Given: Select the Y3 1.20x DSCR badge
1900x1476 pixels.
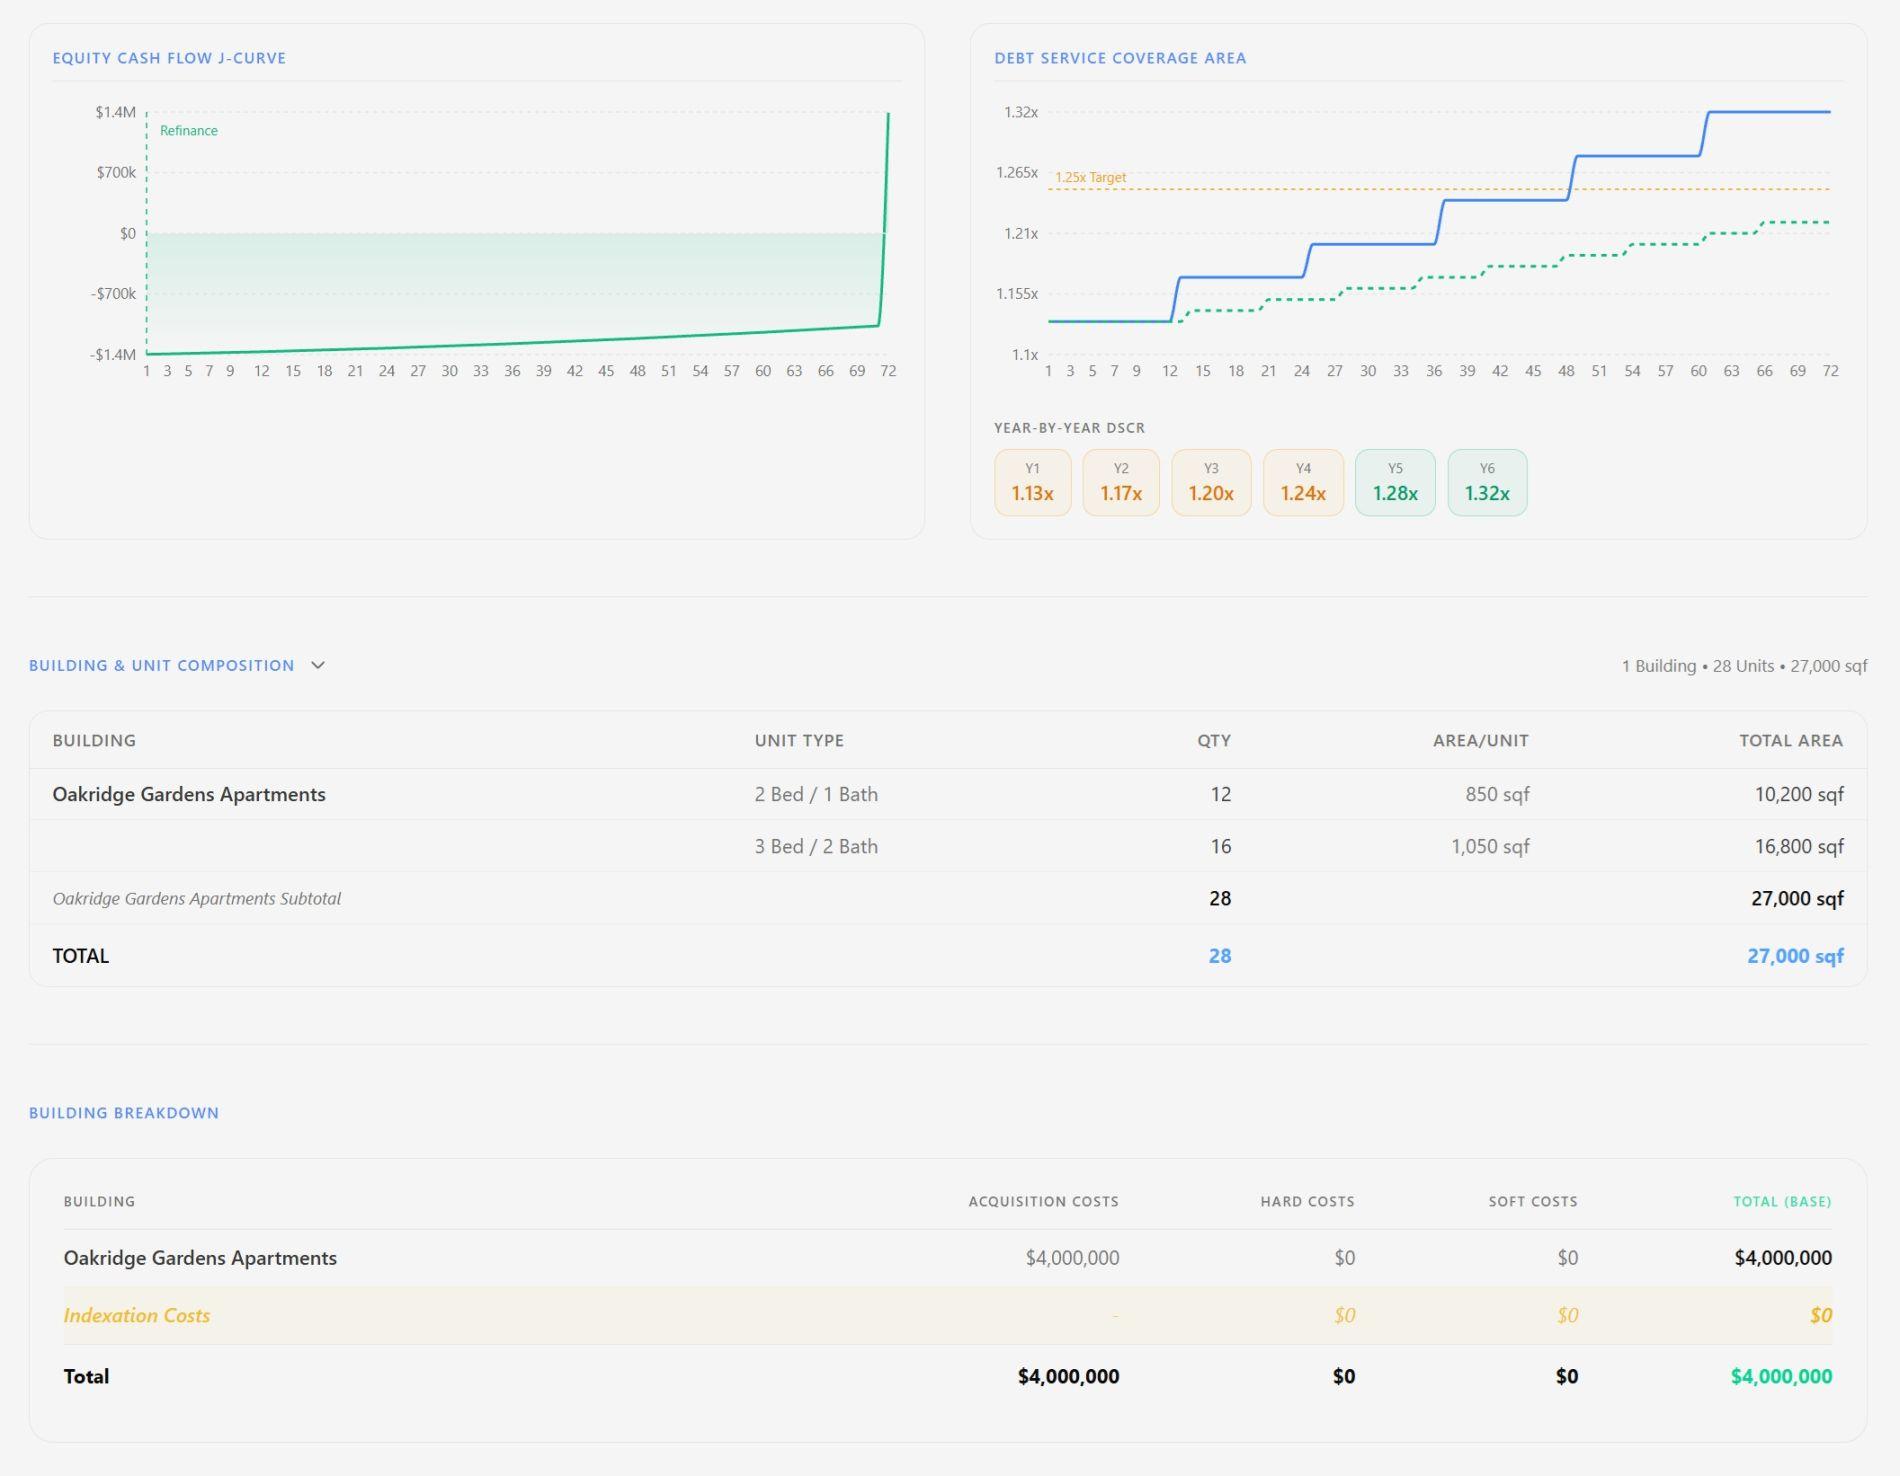Looking at the screenshot, I should coord(1211,483).
